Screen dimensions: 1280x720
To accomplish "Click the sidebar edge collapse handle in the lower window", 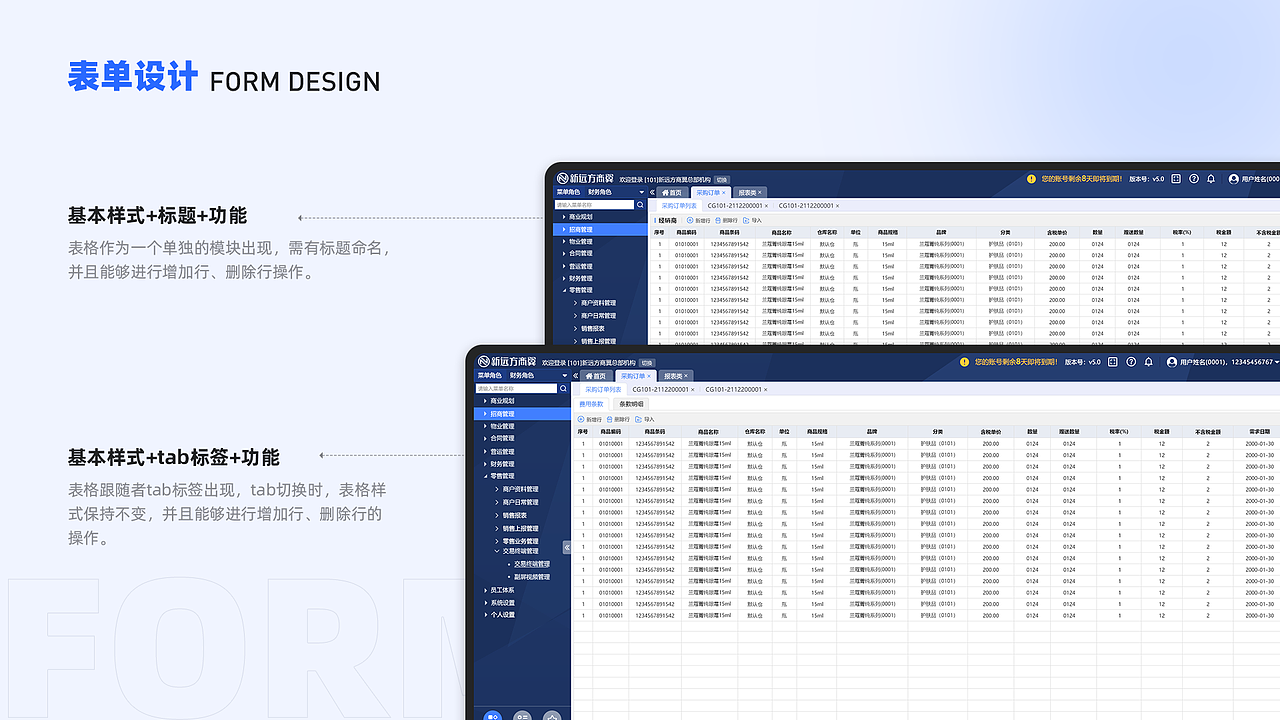I will point(567,547).
